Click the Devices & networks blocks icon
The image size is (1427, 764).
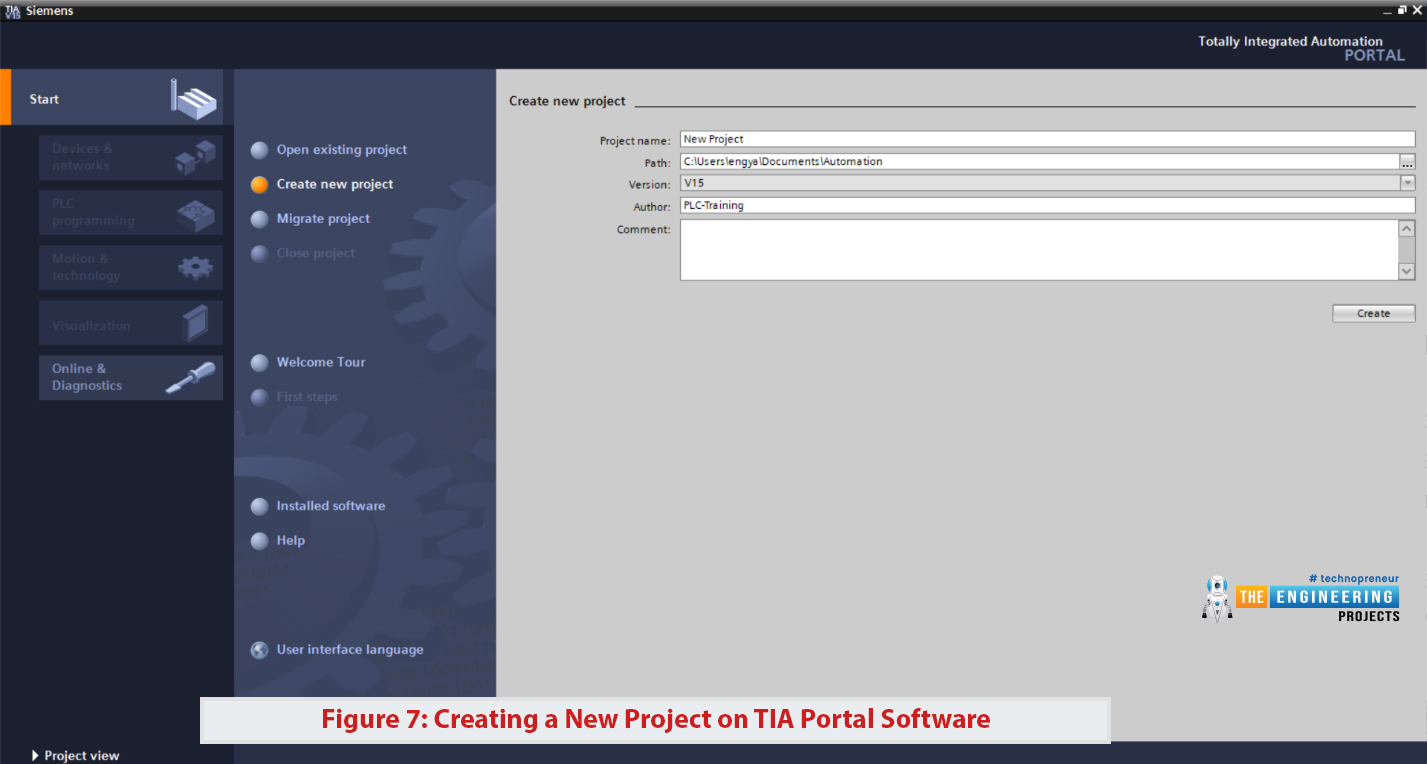[x=195, y=157]
